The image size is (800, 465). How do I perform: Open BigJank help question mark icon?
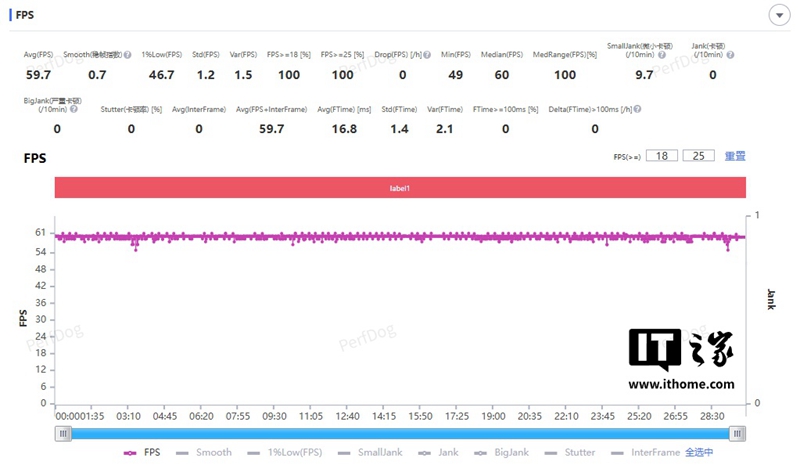[74, 109]
